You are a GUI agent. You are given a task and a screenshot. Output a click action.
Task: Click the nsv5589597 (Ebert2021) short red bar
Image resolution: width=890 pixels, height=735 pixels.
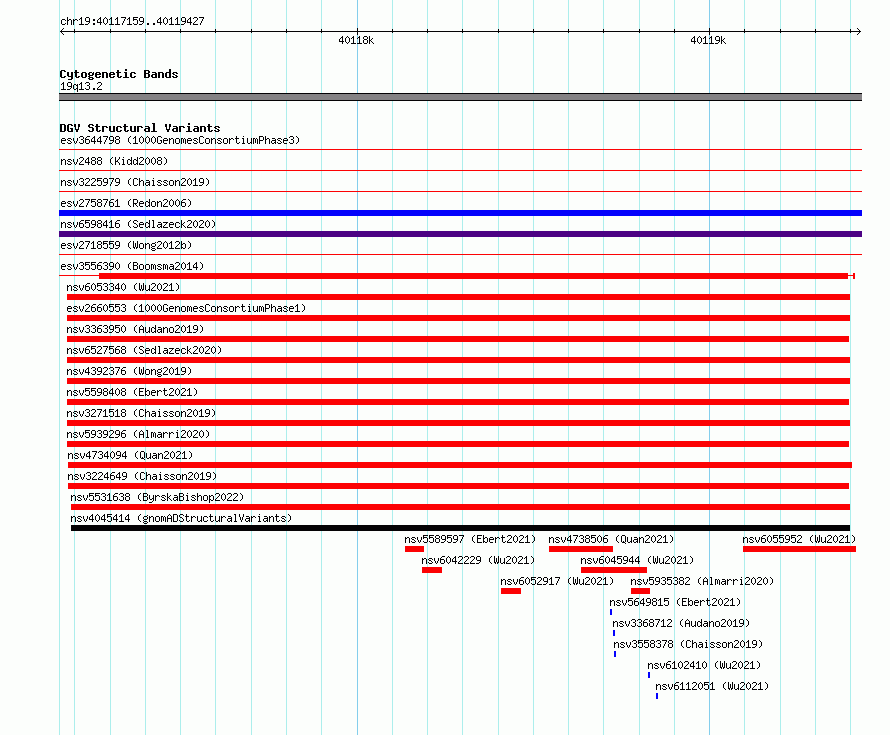click(x=414, y=549)
